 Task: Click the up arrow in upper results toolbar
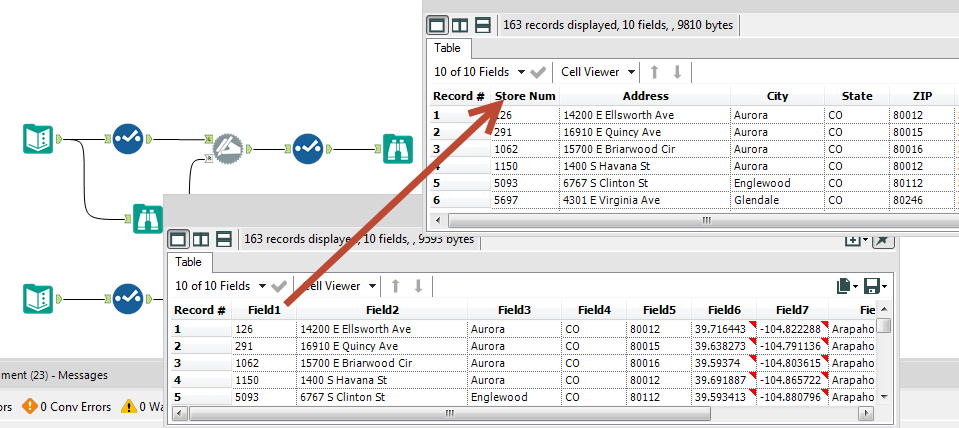[654, 72]
